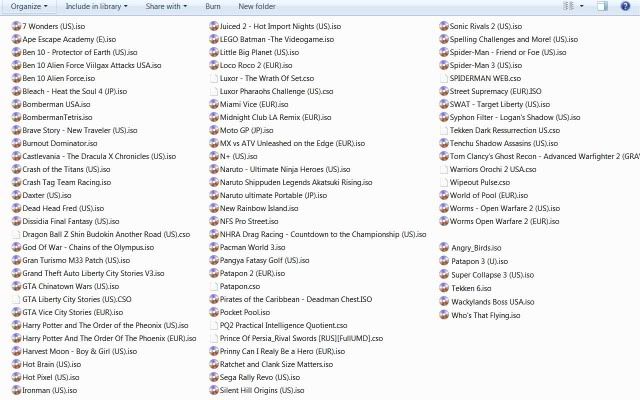Click Tenchu Shadow Assasins (US).iso
Image resolution: width=640 pixels, height=400 pixels.
click(x=504, y=143)
